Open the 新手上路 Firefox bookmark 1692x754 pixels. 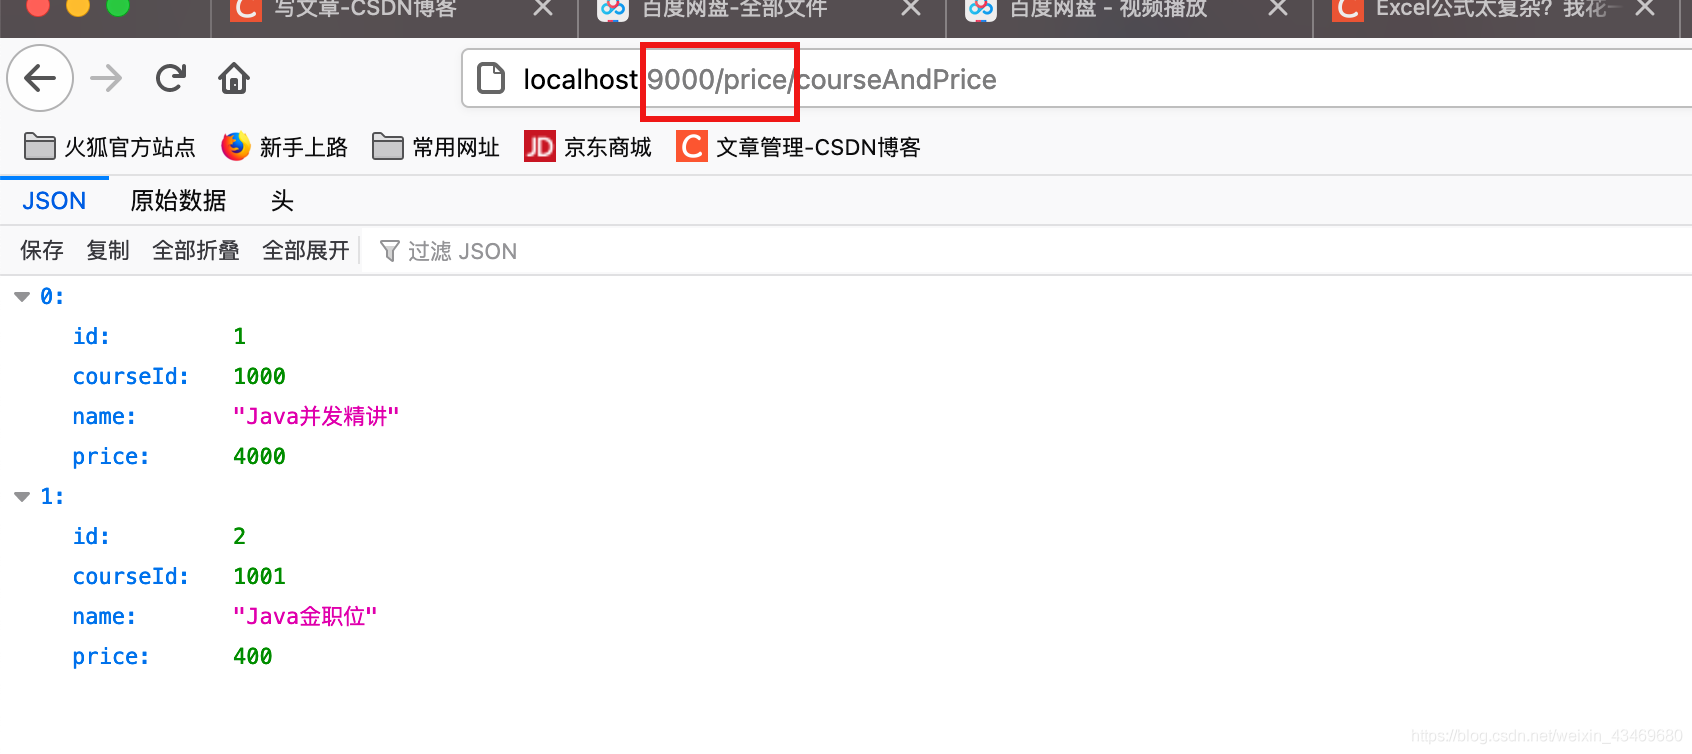coord(285,147)
